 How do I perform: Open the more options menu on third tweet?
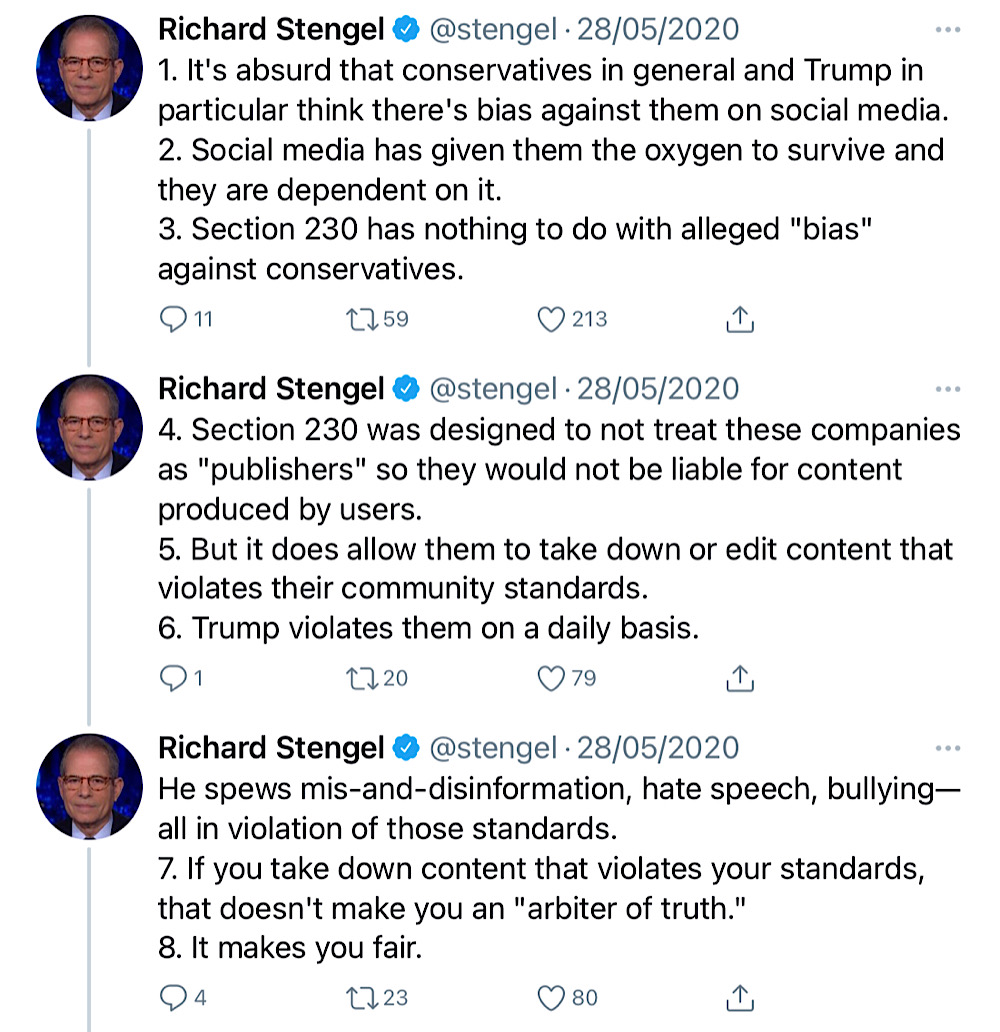(948, 748)
